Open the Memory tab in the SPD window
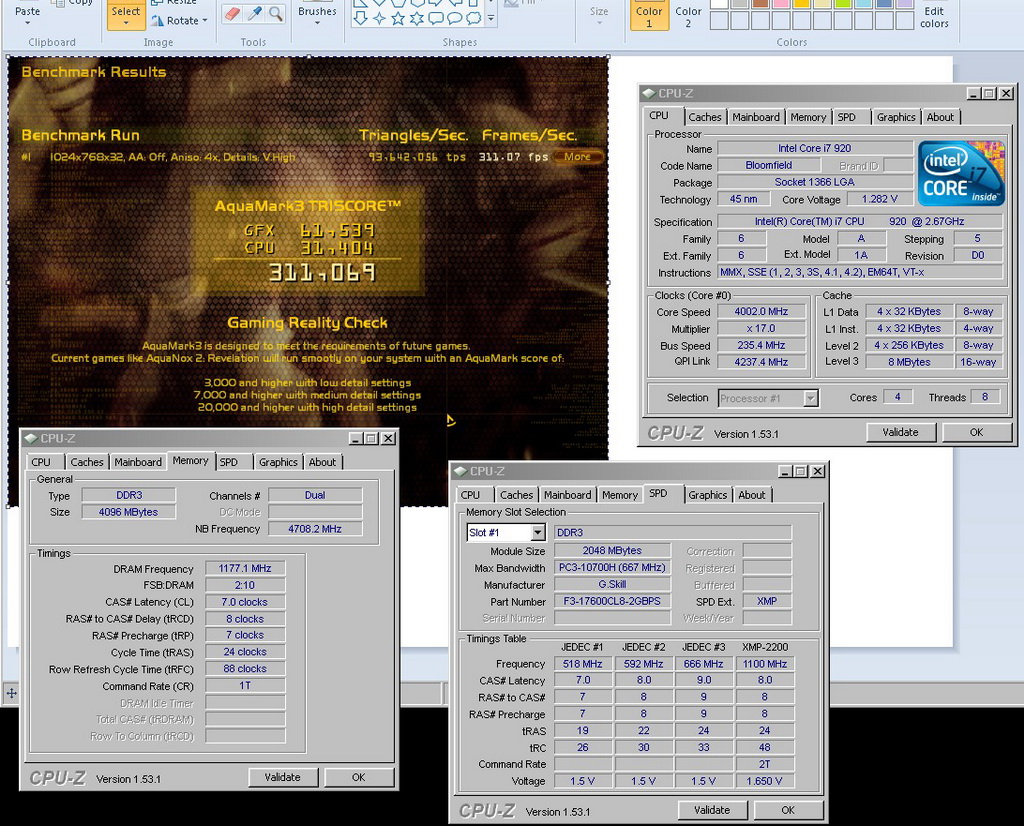Image resolution: width=1024 pixels, height=826 pixels. [x=620, y=495]
